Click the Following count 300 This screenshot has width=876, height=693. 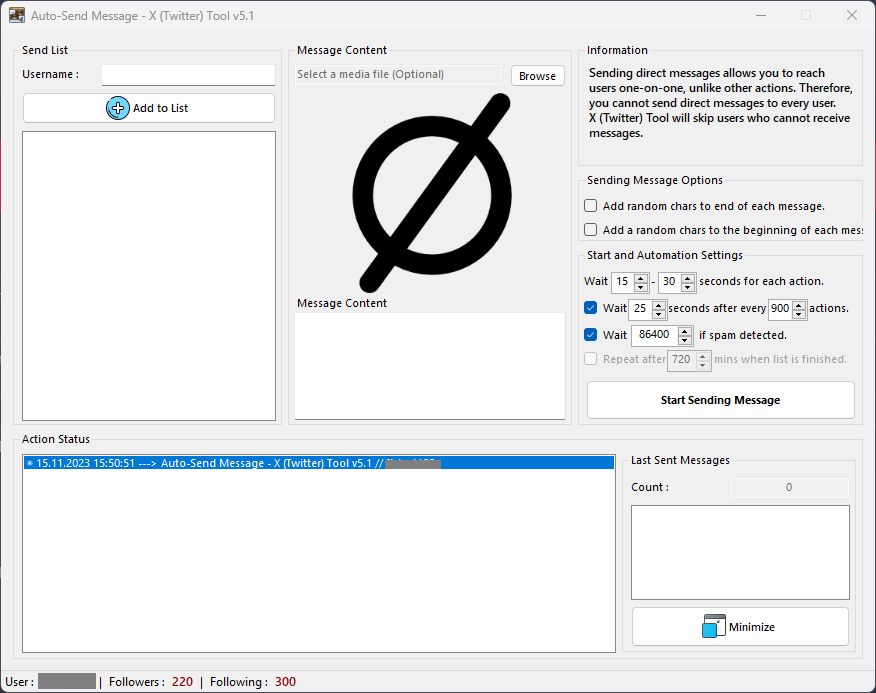coord(285,682)
